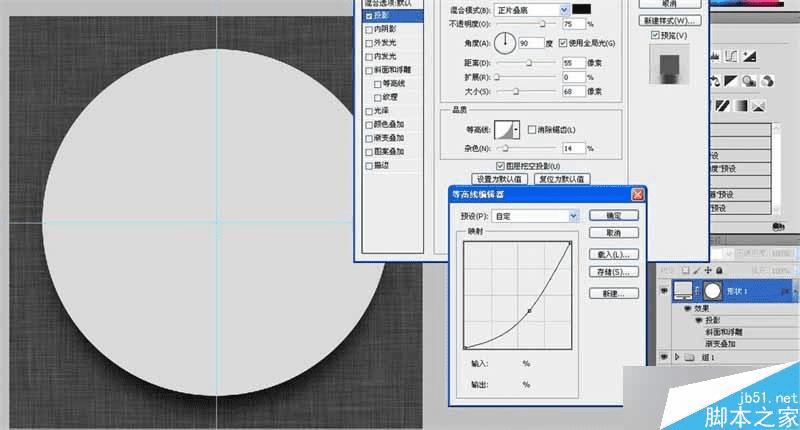Click the 距离 distance slider handle
Screen dimensions: 800x430
coord(529,63)
